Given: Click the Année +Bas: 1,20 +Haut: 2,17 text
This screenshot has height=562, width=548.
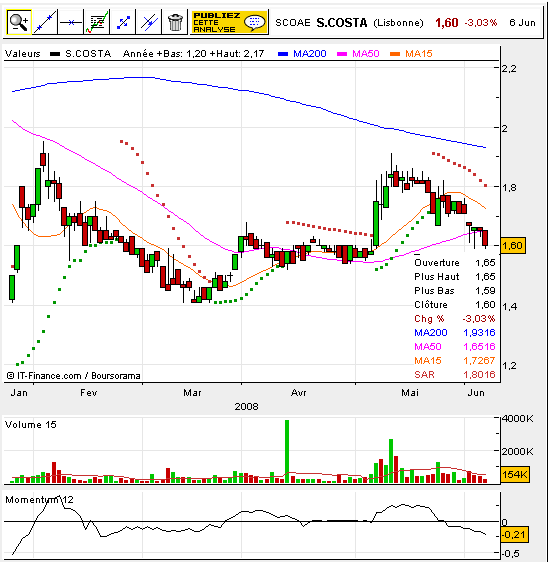Looking at the screenshot, I should [194, 54].
